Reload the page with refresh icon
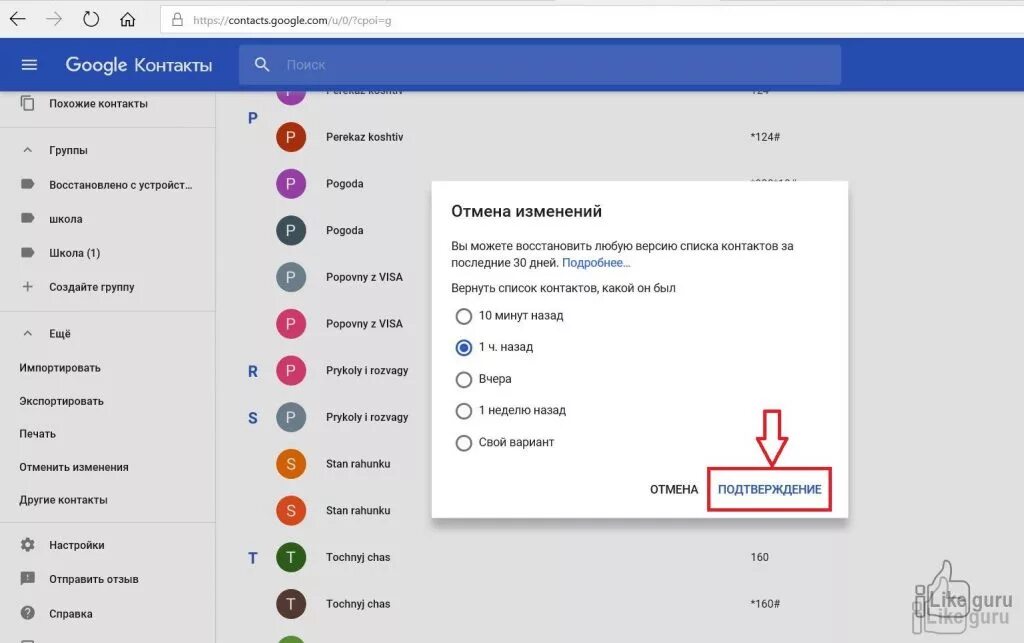The width and height of the screenshot is (1024, 643). 91,20
